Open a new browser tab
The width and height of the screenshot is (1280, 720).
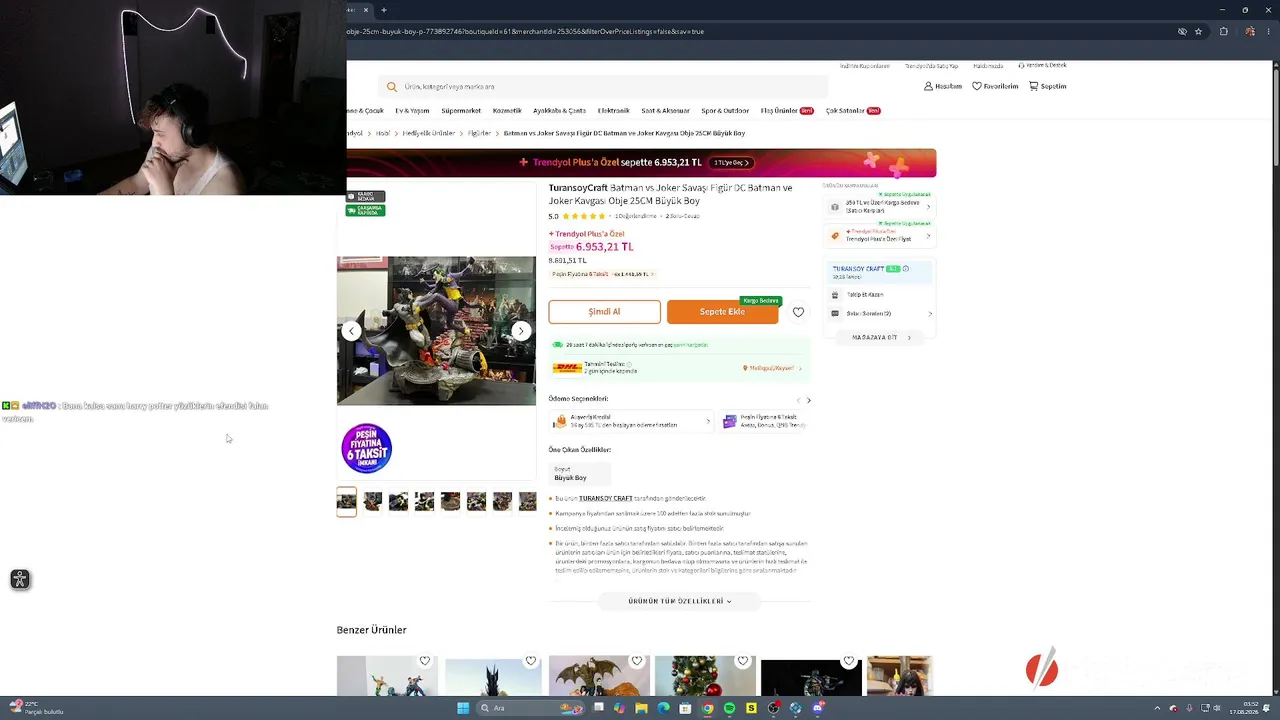[x=383, y=10]
